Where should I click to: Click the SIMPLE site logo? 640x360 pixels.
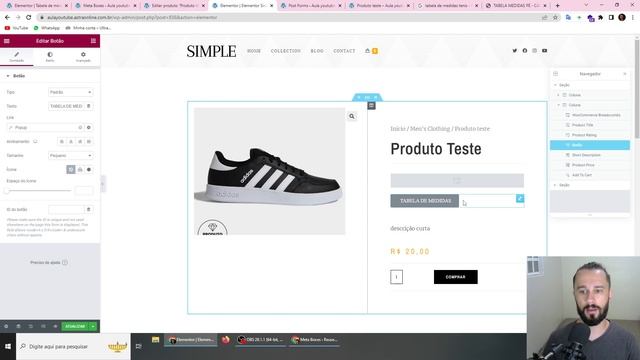211,51
